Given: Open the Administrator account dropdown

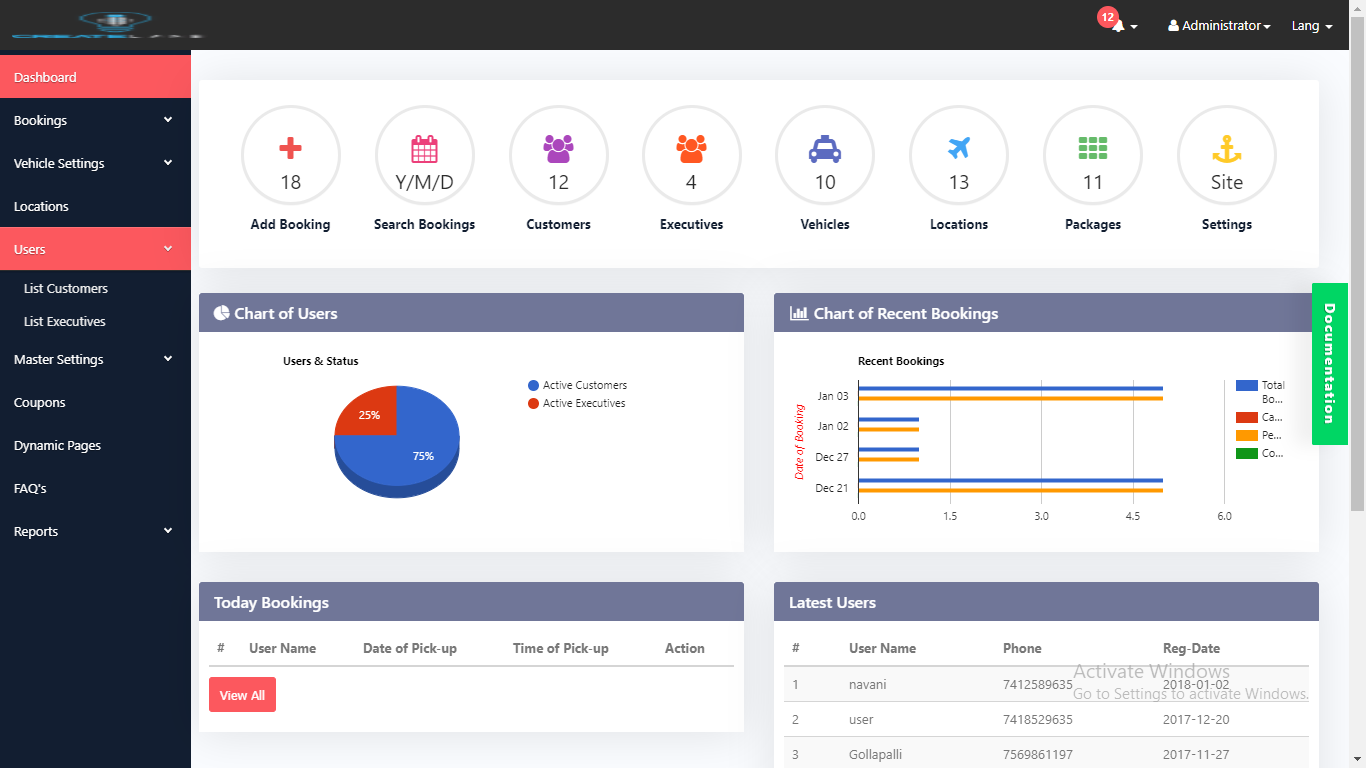Looking at the screenshot, I should pyautogui.click(x=1219, y=26).
